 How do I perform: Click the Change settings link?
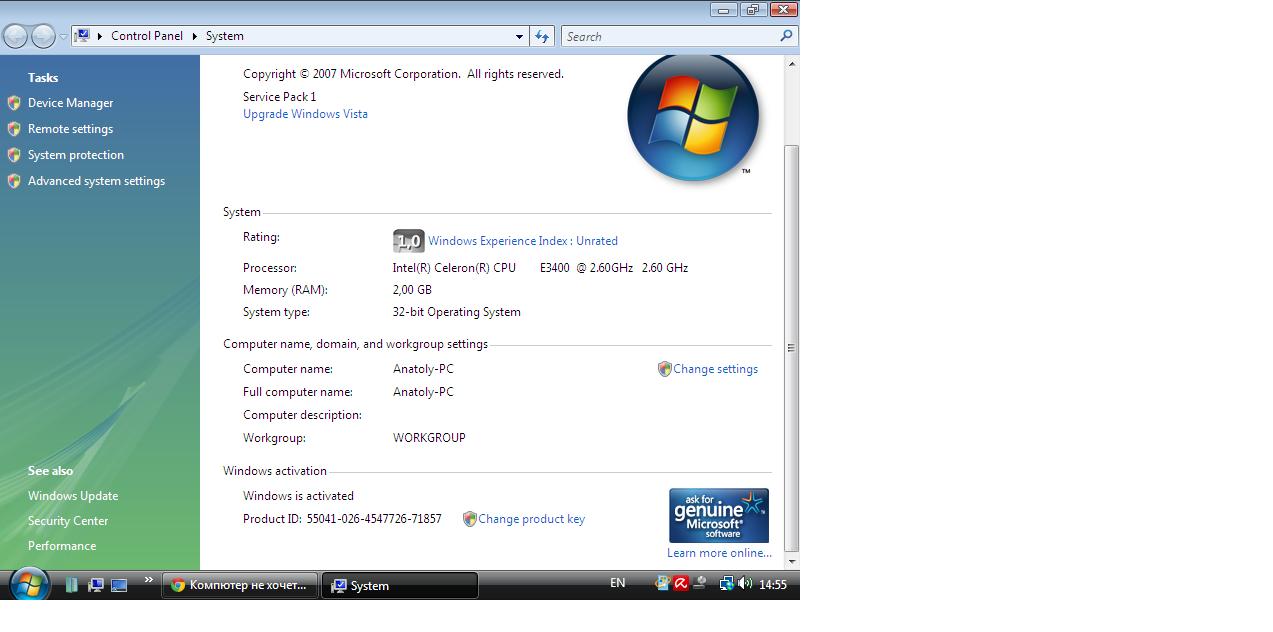click(715, 369)
